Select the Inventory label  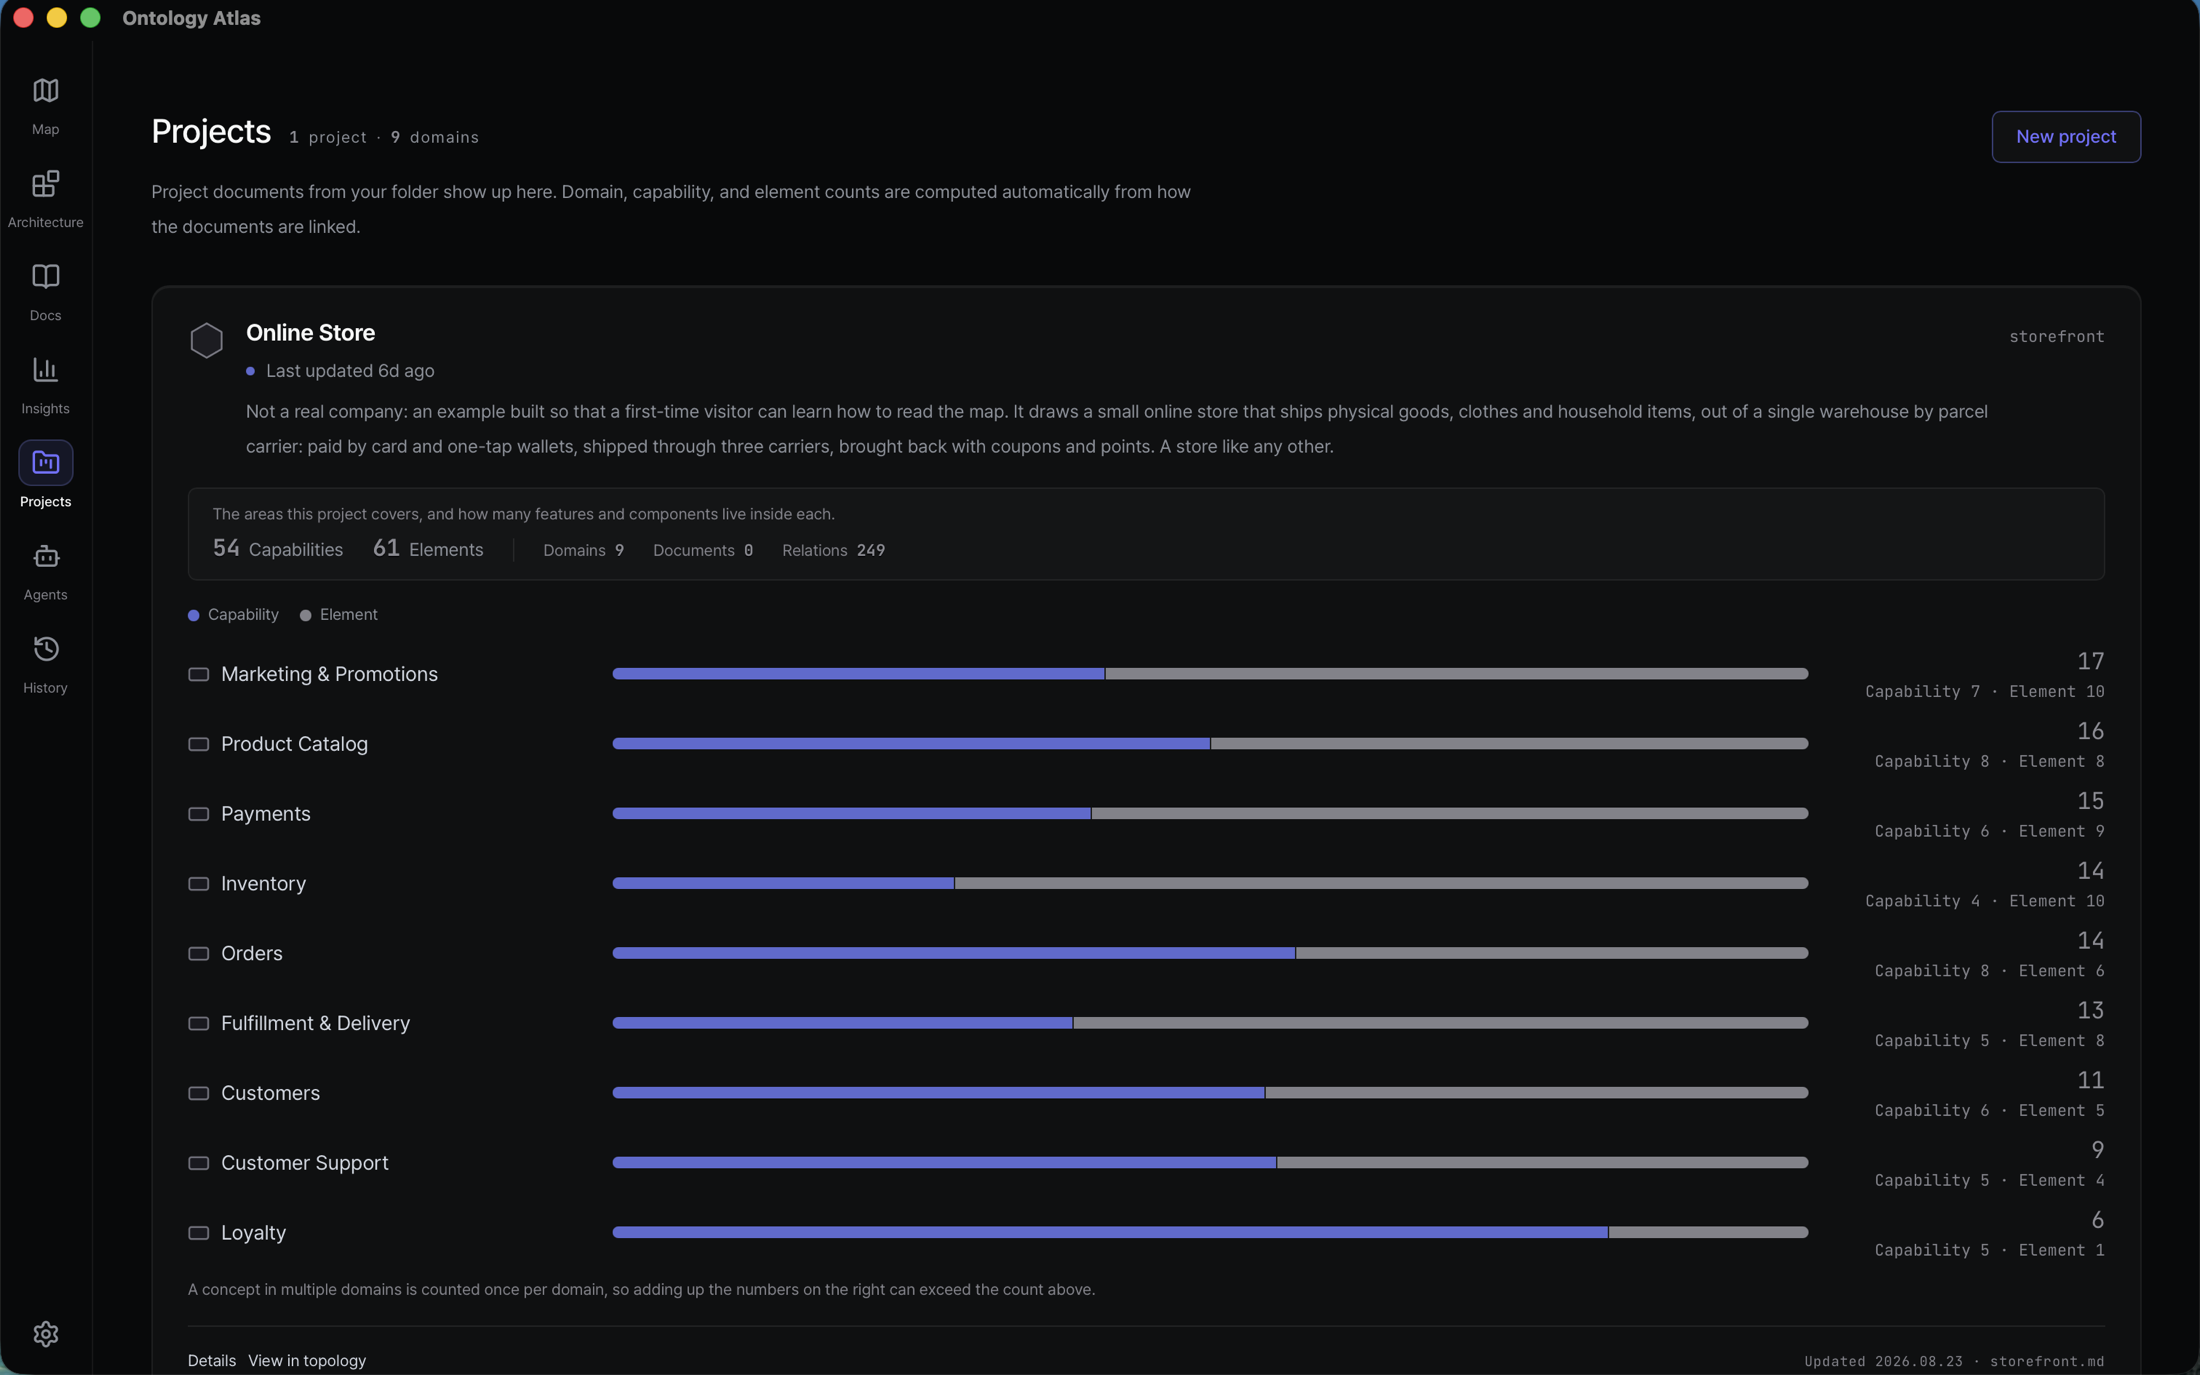coord(263,884)
